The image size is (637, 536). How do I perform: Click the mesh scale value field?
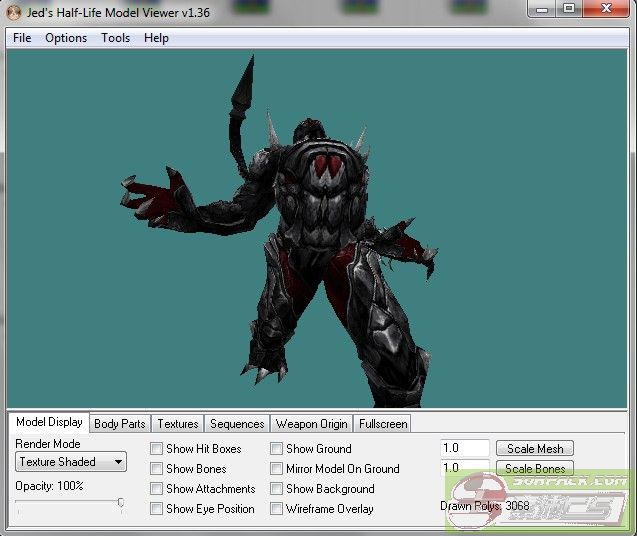tap(465, 449)
